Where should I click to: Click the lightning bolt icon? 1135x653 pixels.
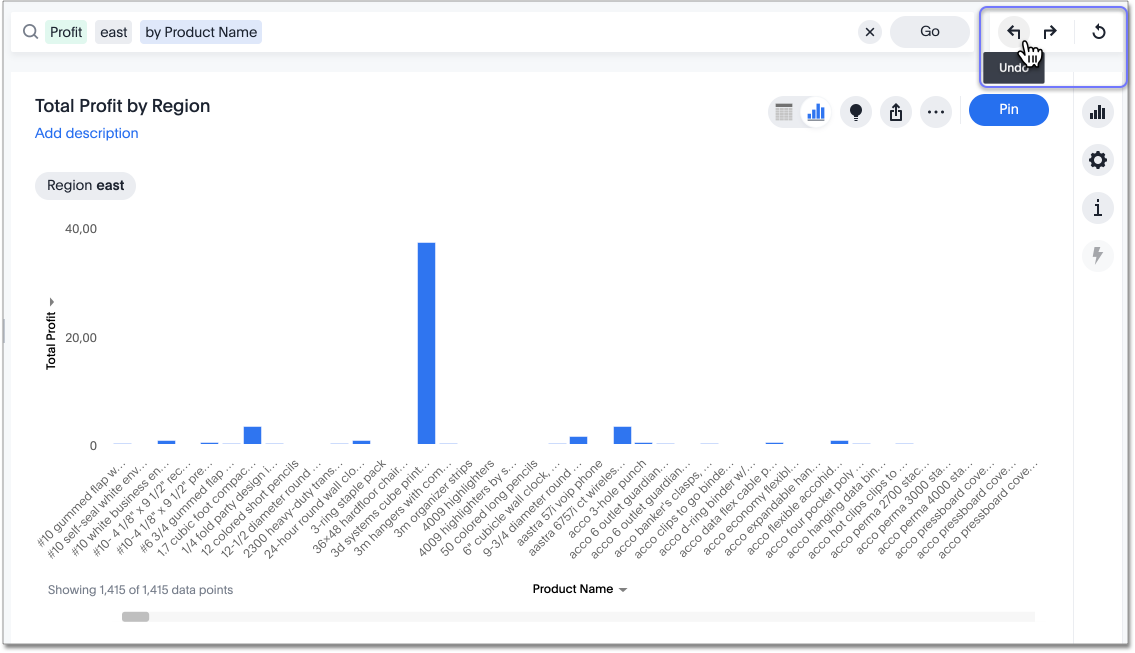pos(1098,256)
